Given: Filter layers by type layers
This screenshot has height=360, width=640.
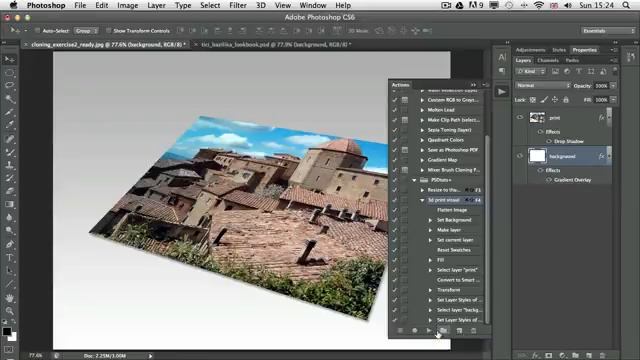Looking at the screenshot, I should pyautogui.click(x=579, y=71).
